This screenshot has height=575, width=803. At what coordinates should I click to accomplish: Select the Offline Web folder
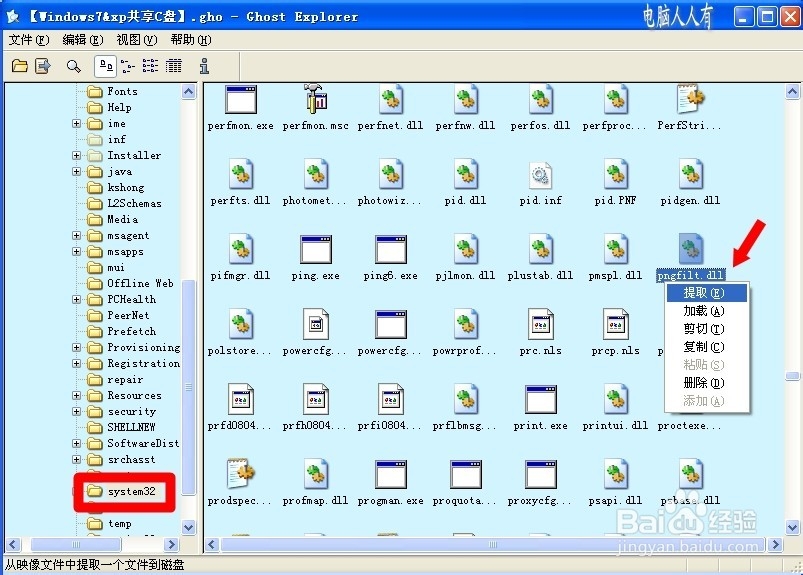pyautogui.click(x=140, y=283)
